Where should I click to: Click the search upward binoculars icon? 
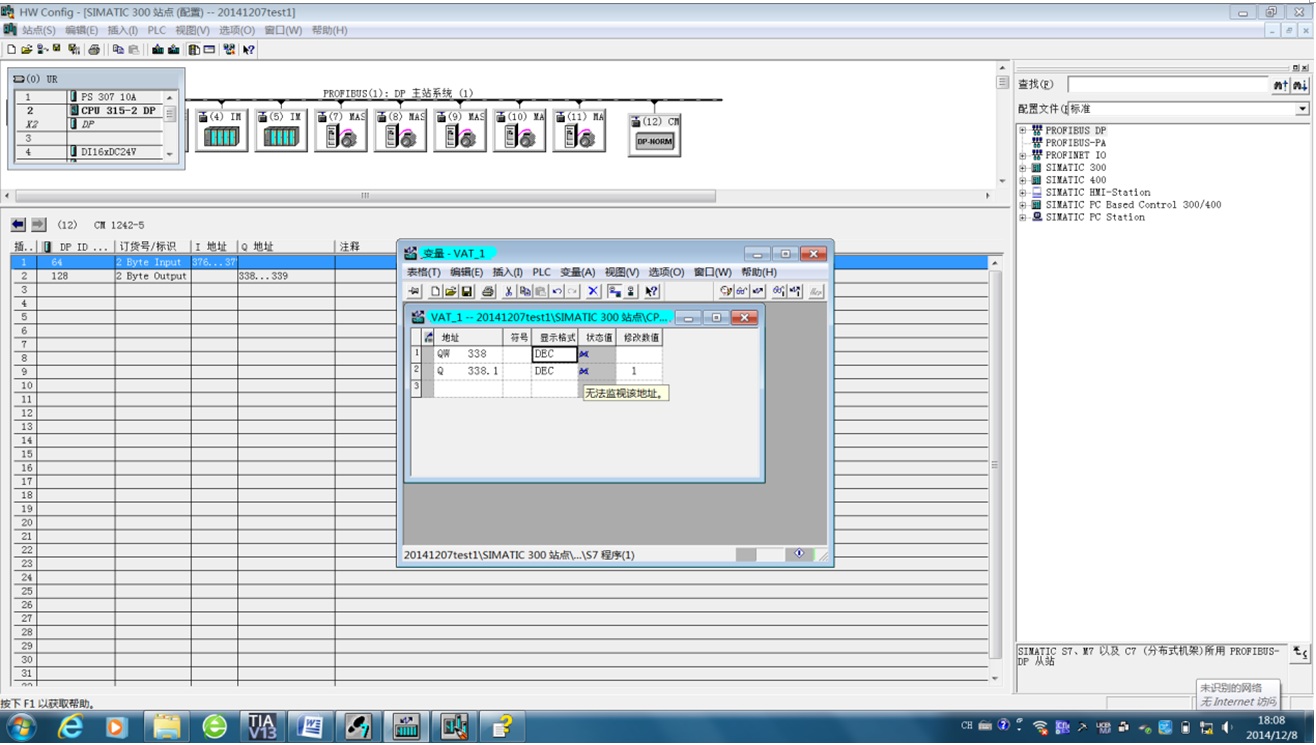[1281, 85]
